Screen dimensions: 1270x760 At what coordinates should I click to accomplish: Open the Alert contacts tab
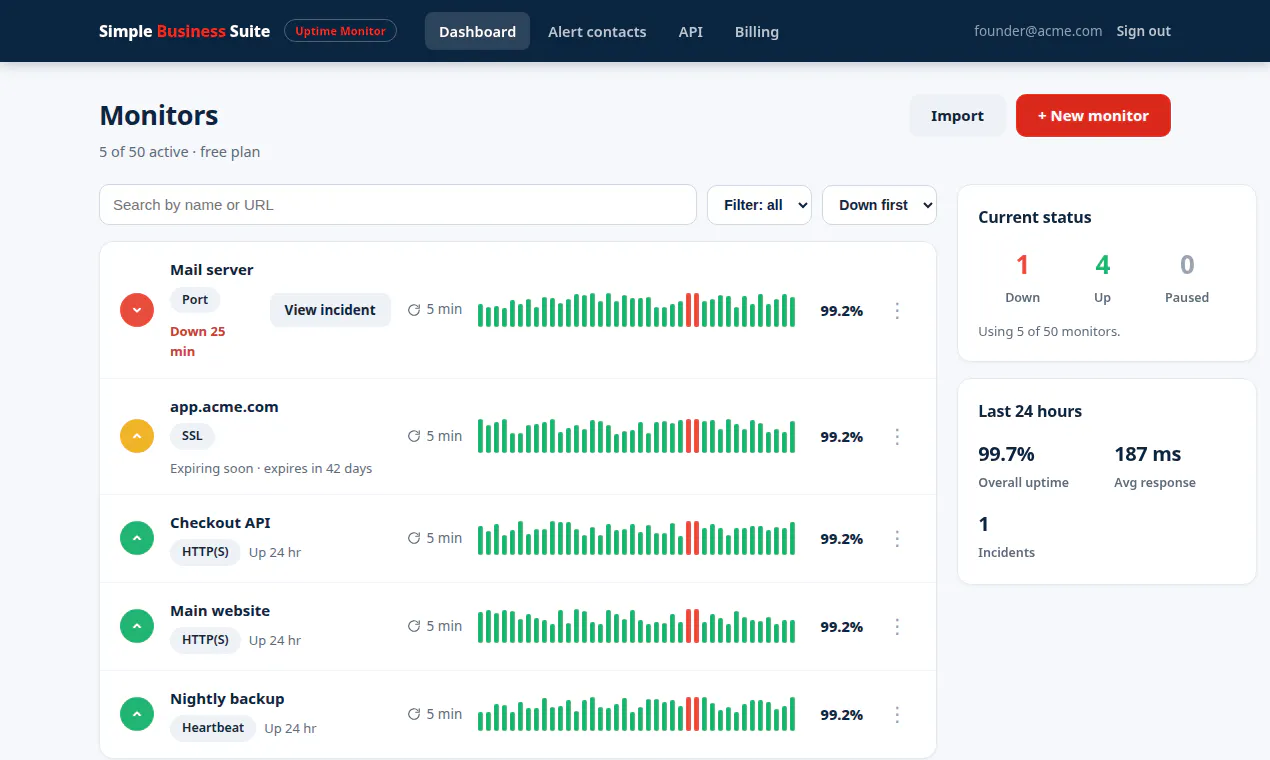[x=597, y=31]
